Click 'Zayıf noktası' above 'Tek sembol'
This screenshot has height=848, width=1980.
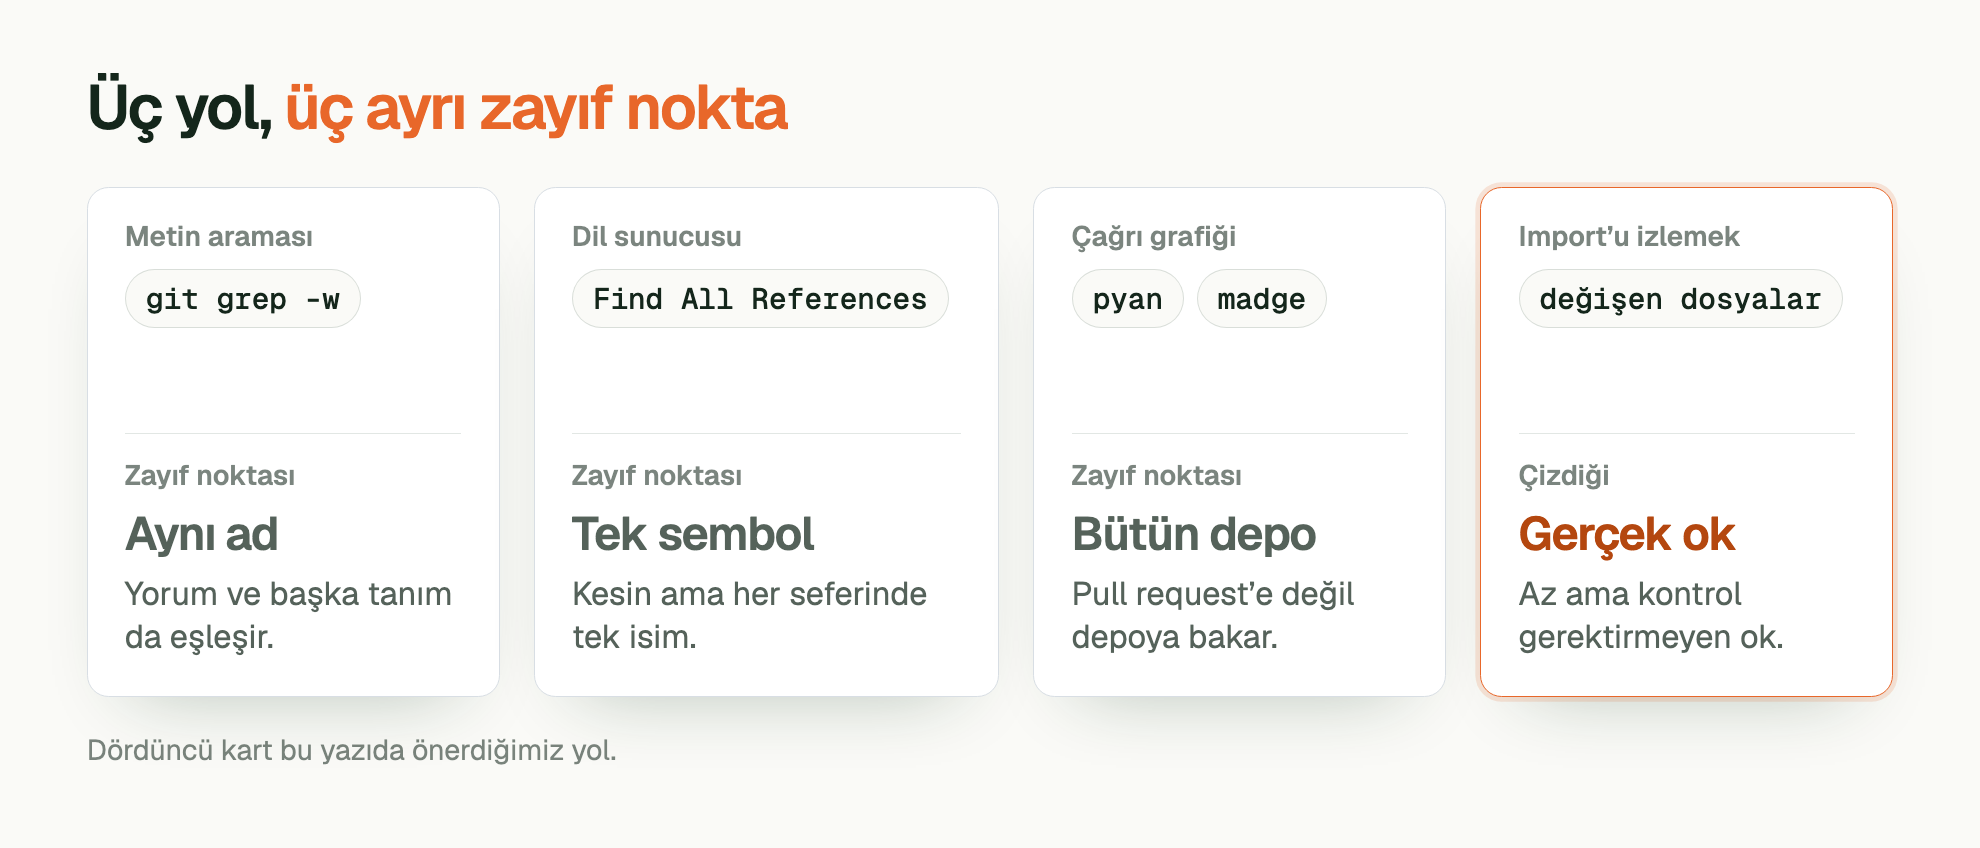click(x=657, y=476)
